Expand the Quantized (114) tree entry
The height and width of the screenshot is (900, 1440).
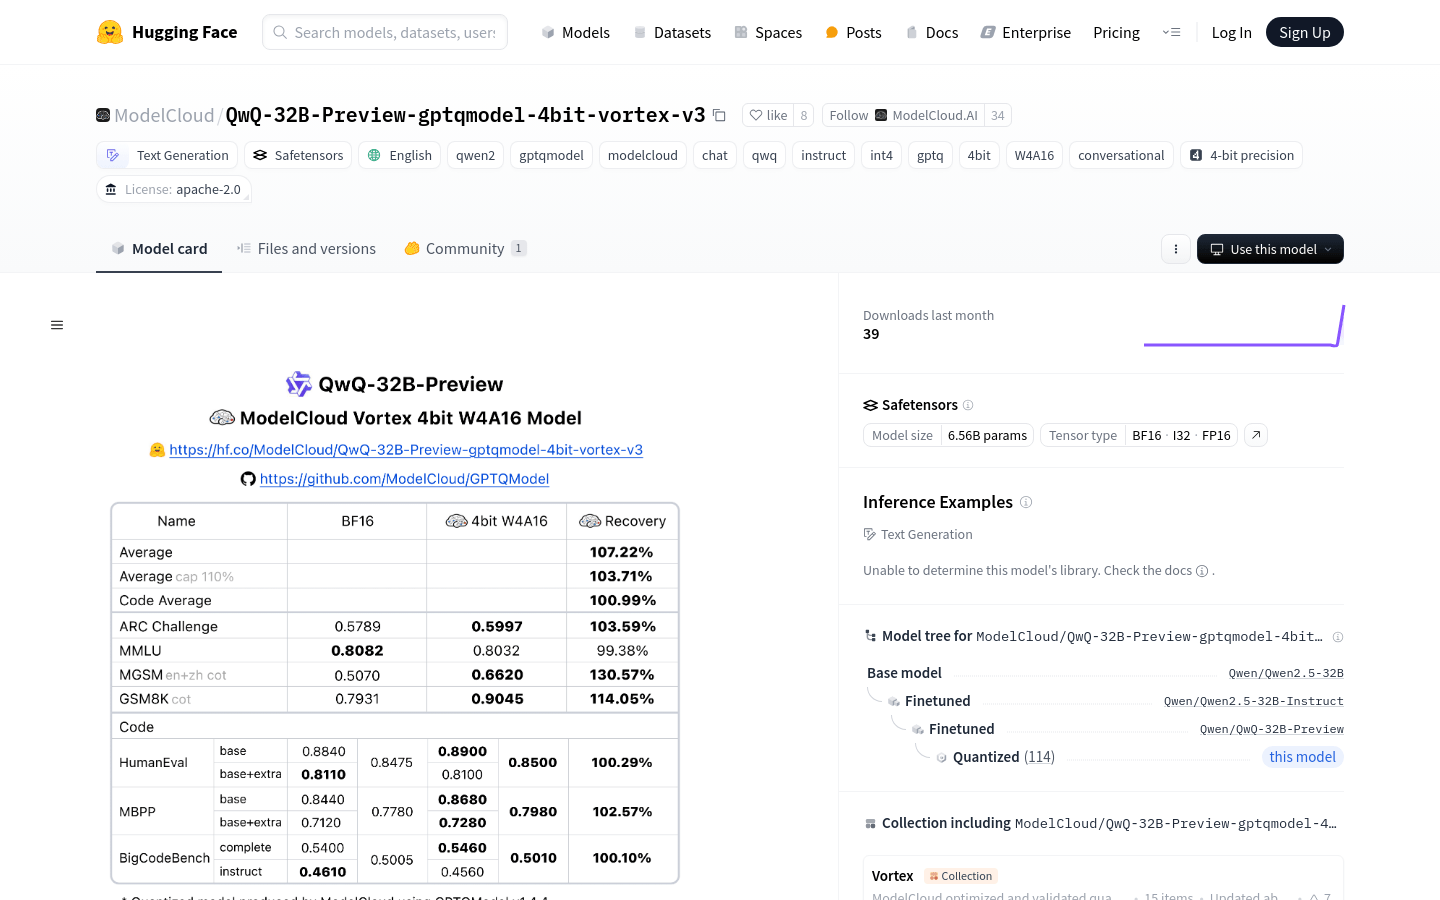click(x=1003, y=757)
